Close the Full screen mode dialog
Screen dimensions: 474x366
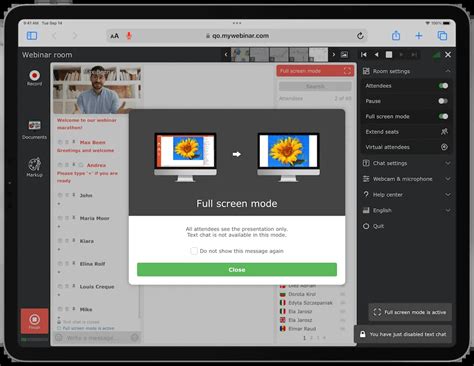point(237,269)
